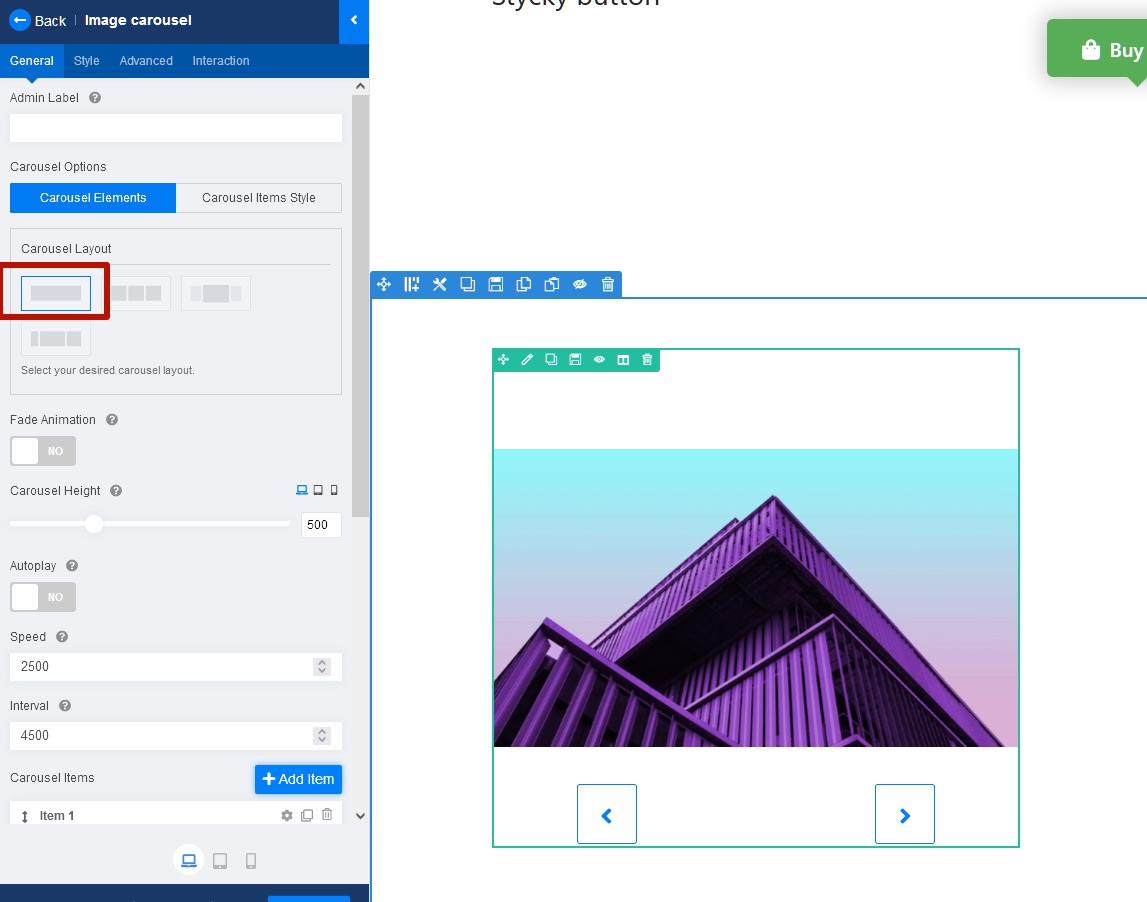Viewport: 1147px width, 902px height.
Task: Delete the row using blue trash icon
Action: [x=607, y=285]
